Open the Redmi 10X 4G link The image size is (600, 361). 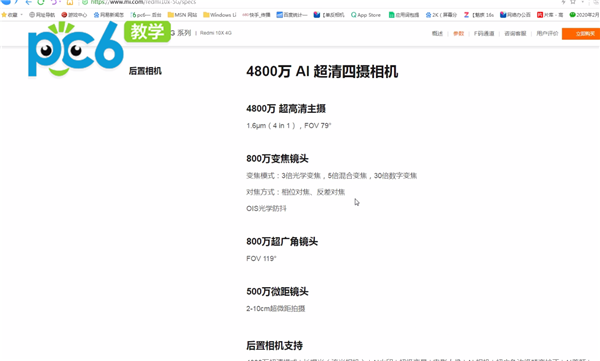pyautogui.click(x=215, y=33)
